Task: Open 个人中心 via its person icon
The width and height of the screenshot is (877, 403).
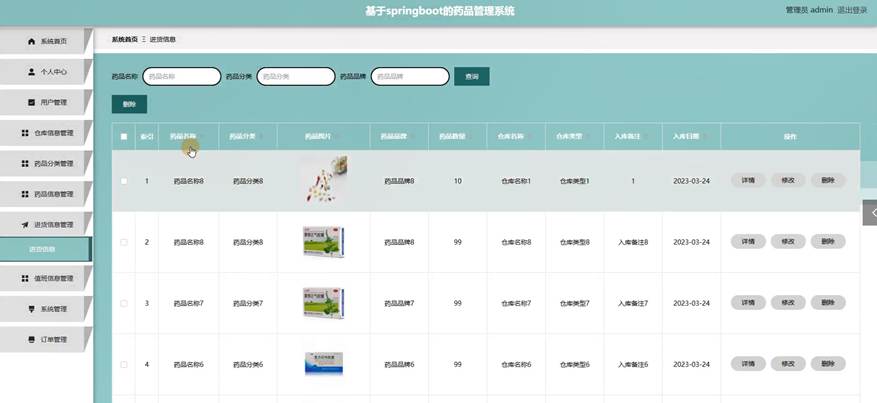Action: [x=31, y=72]
